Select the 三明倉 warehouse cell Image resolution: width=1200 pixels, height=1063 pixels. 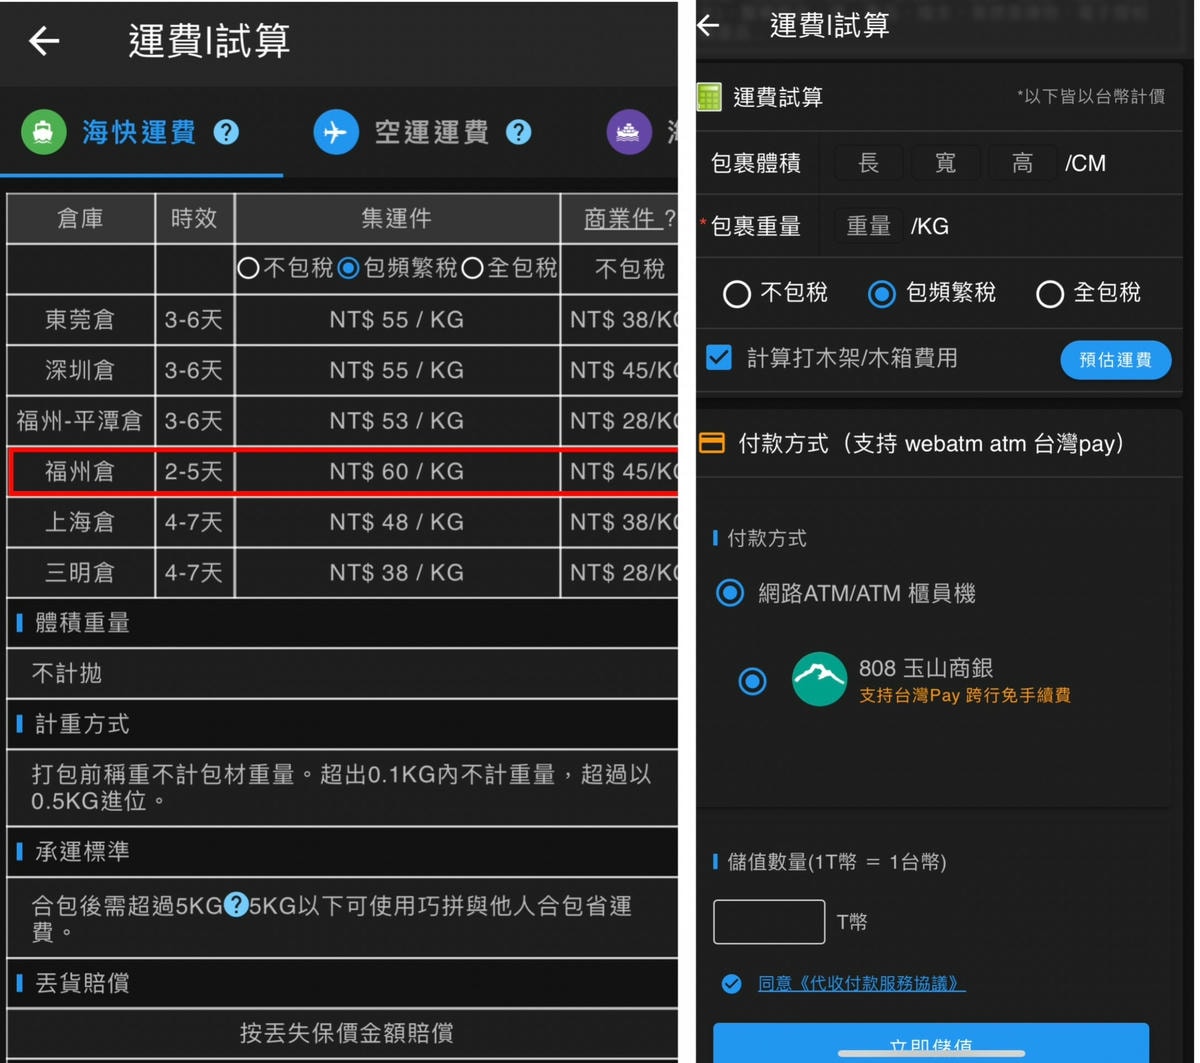point(80,573)
